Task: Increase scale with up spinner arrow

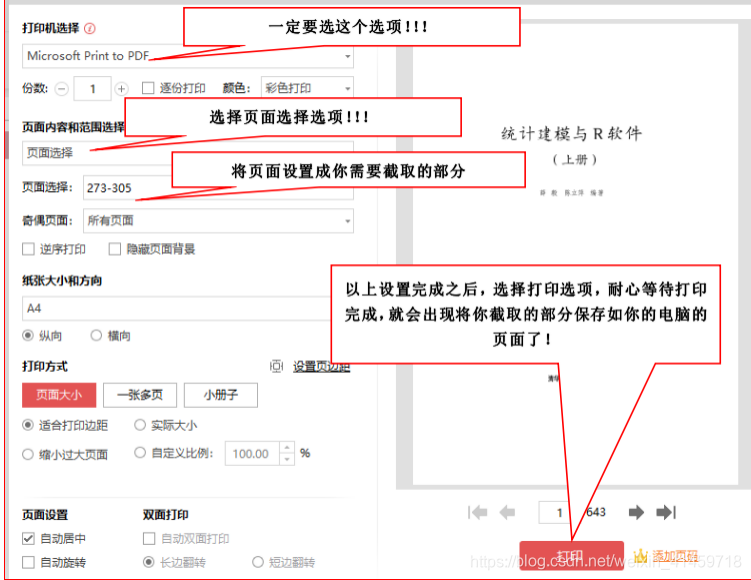Action: pos(287,448)
